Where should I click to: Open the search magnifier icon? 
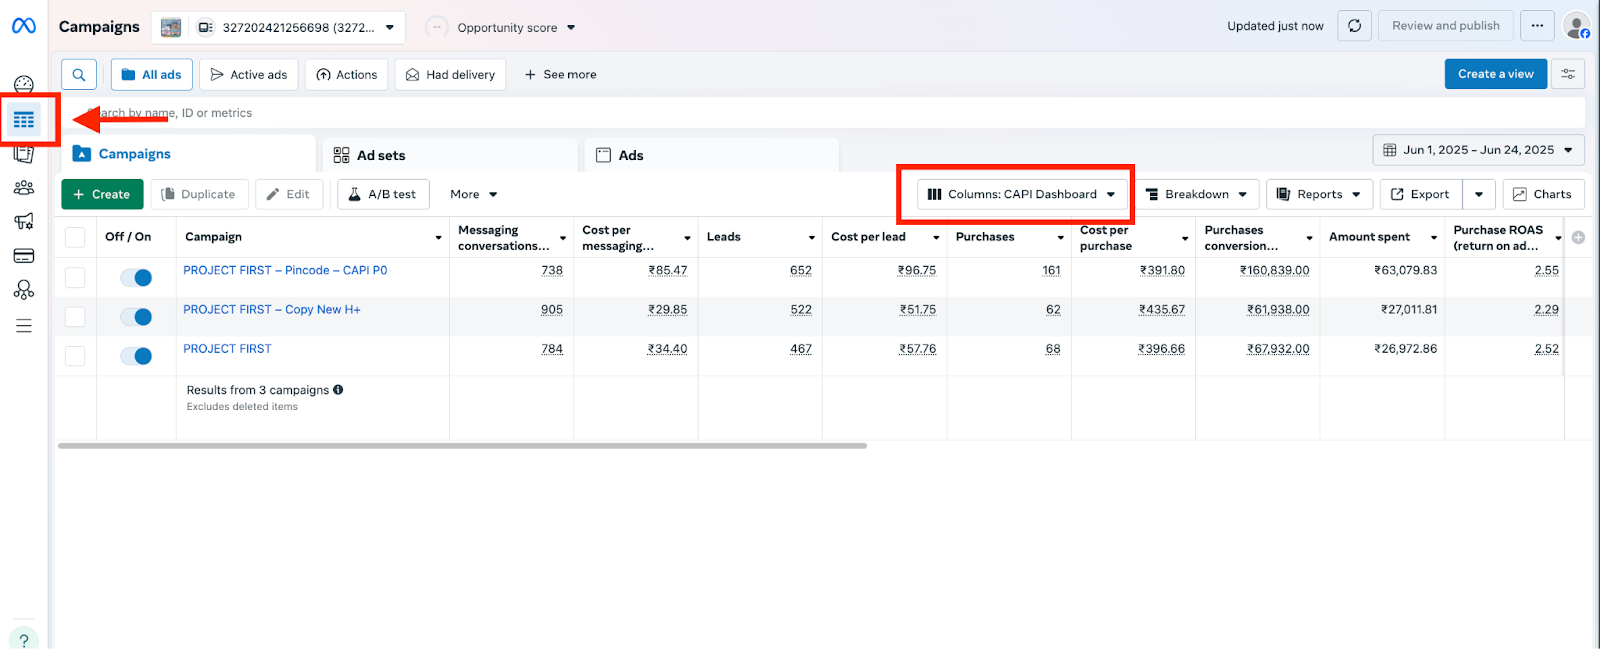point(79,74)
